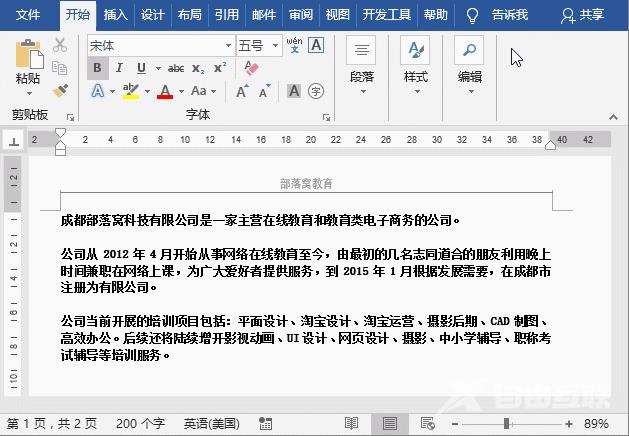Toggle Underline formatting

(x=141, y=68)
